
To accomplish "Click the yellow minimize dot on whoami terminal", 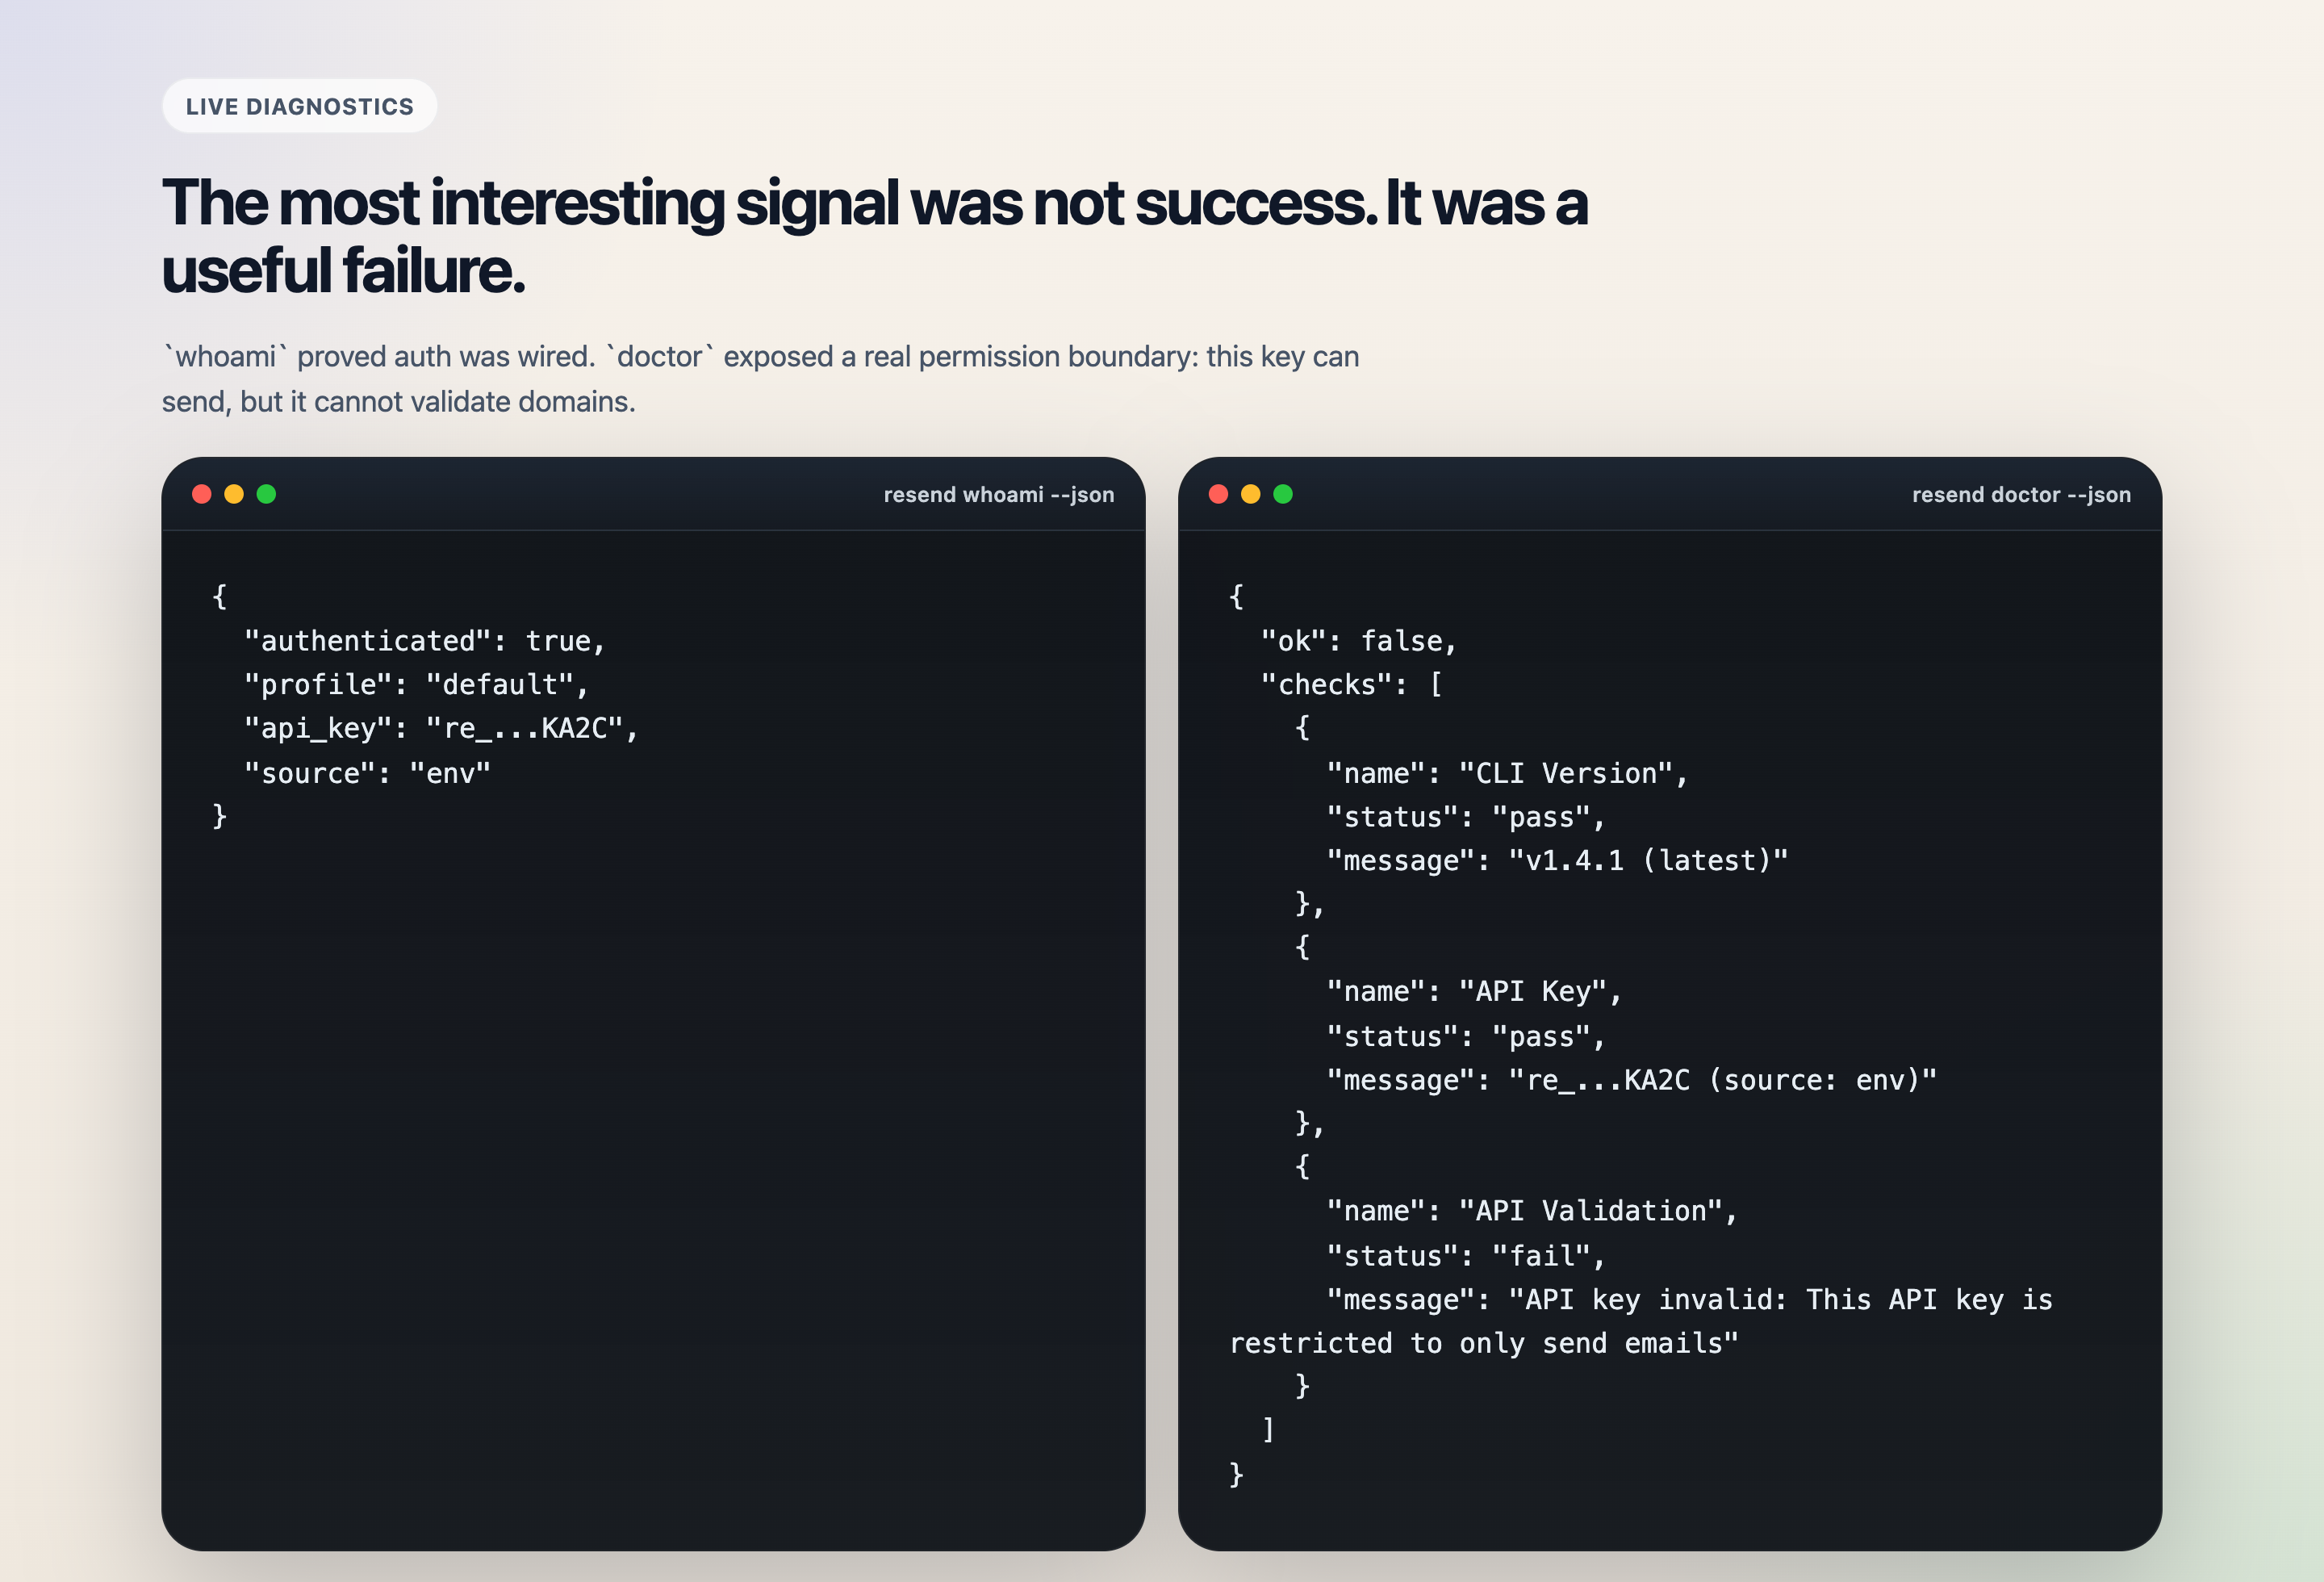I will (x=235, y=493).
